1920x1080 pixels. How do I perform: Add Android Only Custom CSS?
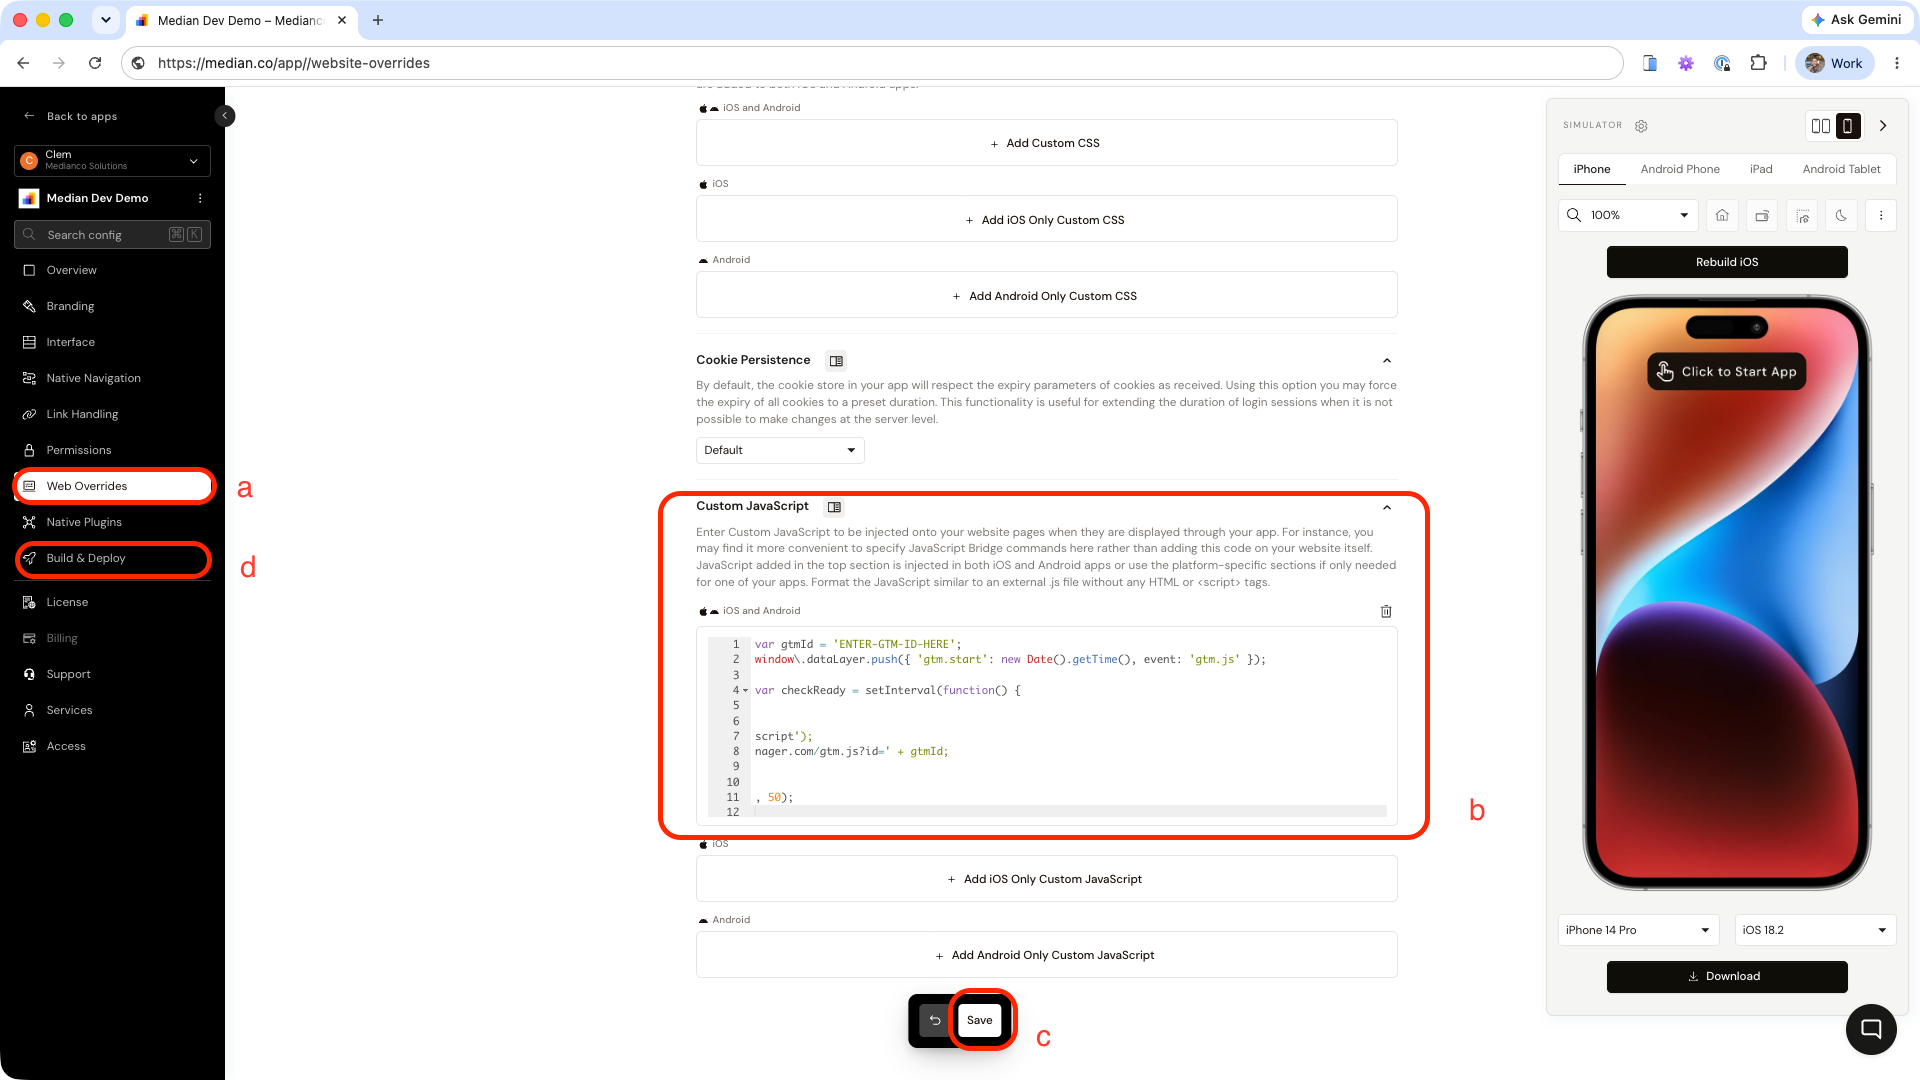coord(1046,296)
